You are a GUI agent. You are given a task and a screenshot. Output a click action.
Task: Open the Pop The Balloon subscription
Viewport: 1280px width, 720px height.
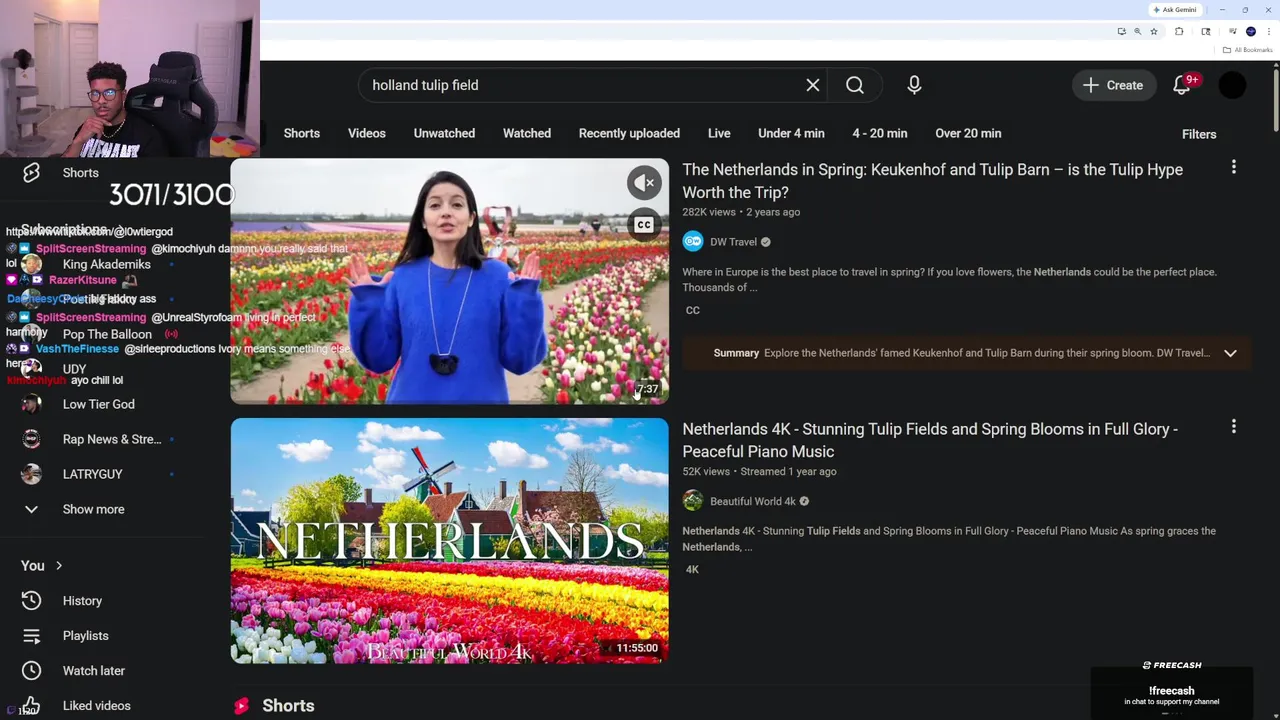[107, 334]
